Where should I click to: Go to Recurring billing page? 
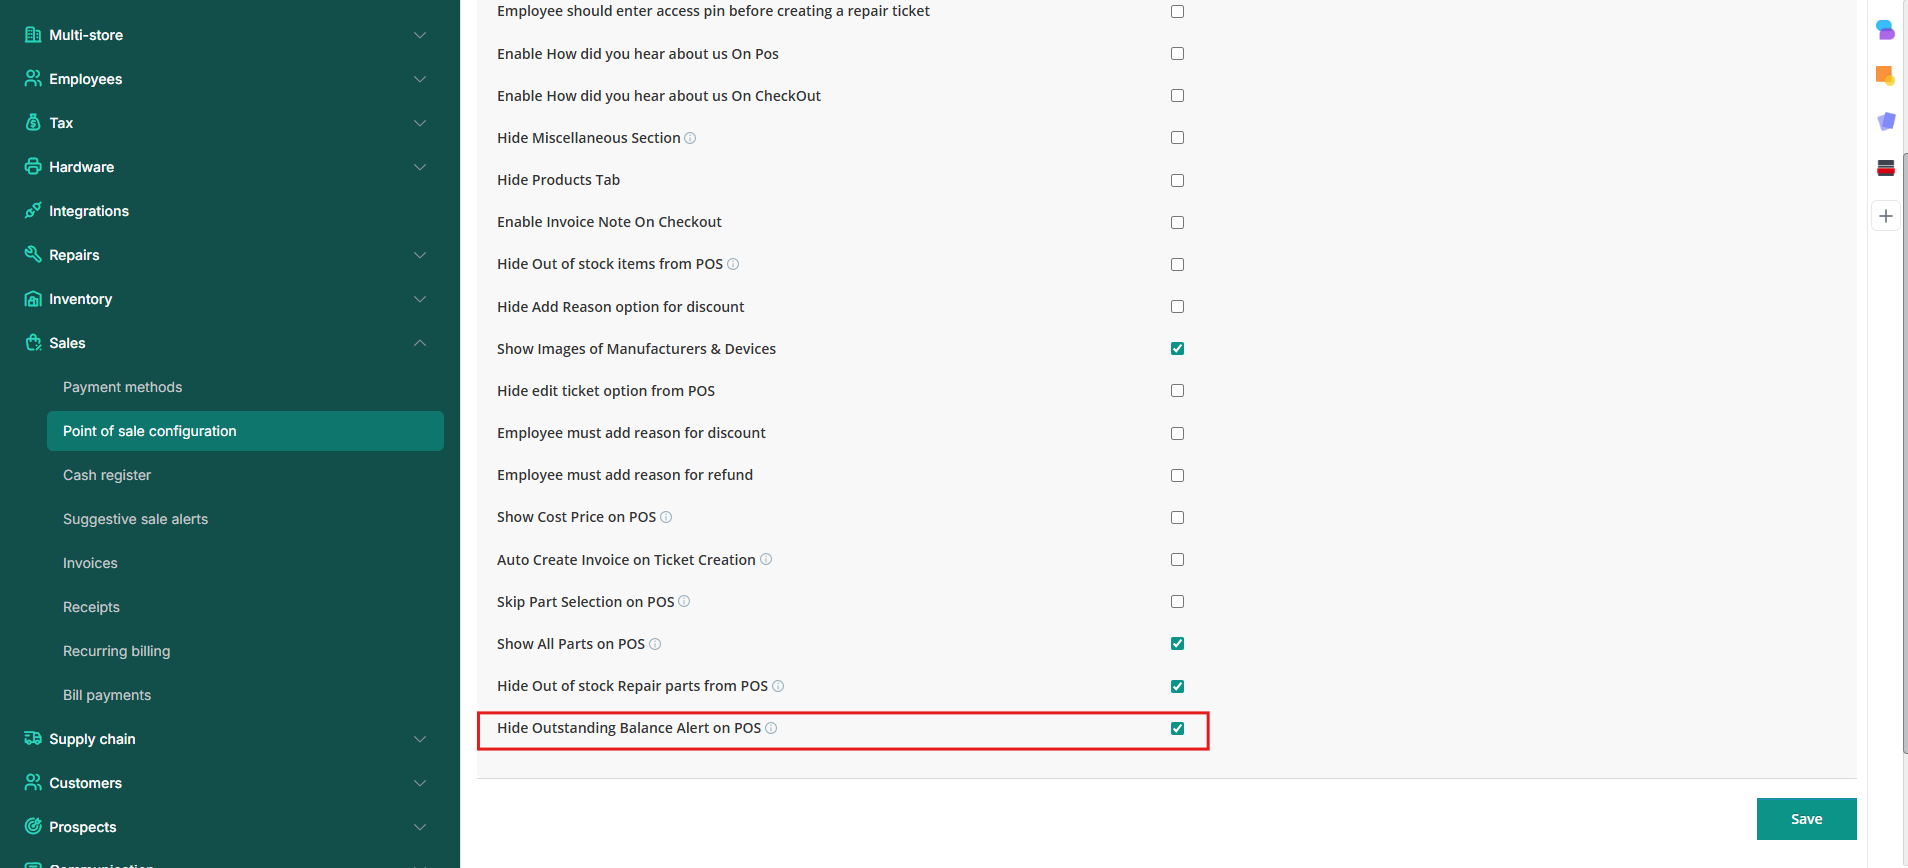116,651
